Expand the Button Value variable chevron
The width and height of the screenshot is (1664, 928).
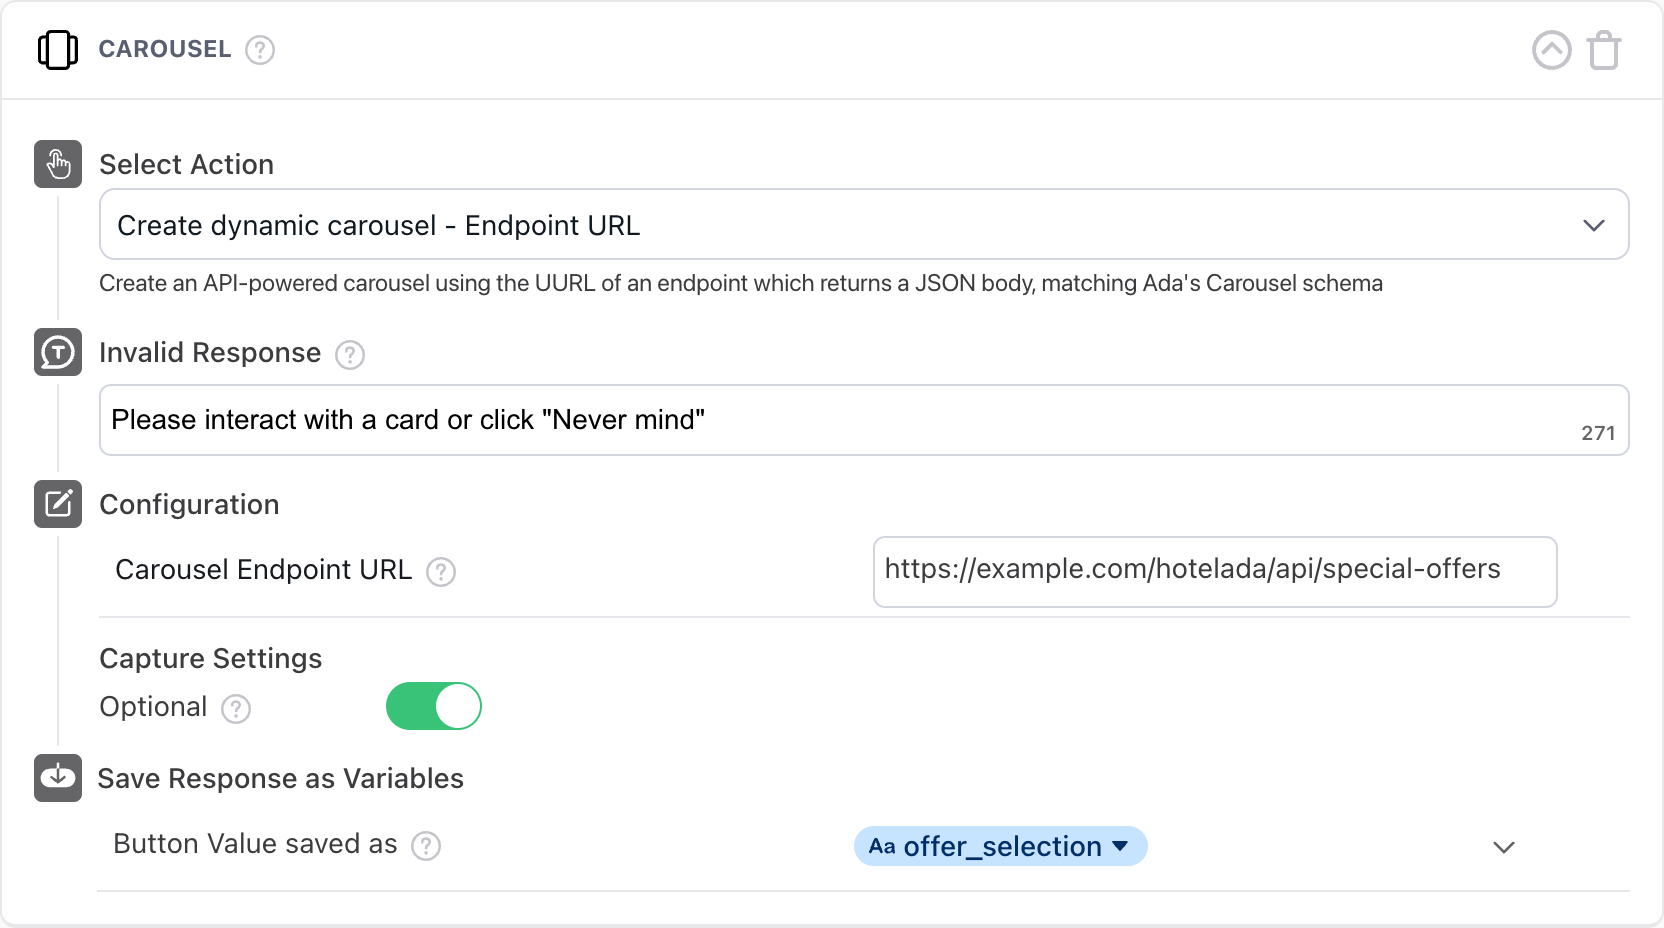coord(1503,847)
